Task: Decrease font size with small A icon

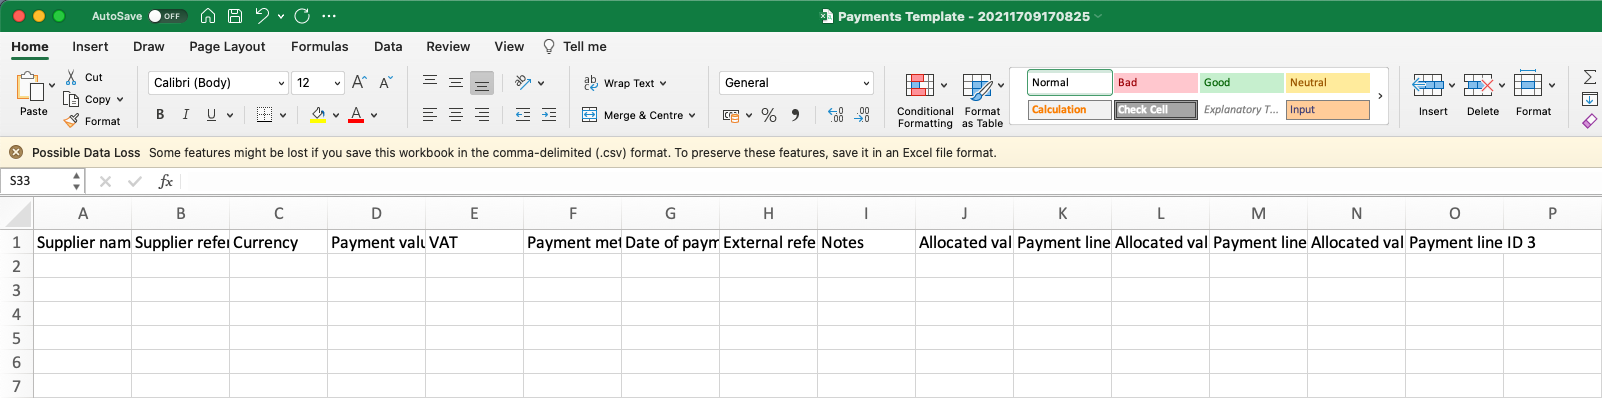Action: tap(386, 82)
